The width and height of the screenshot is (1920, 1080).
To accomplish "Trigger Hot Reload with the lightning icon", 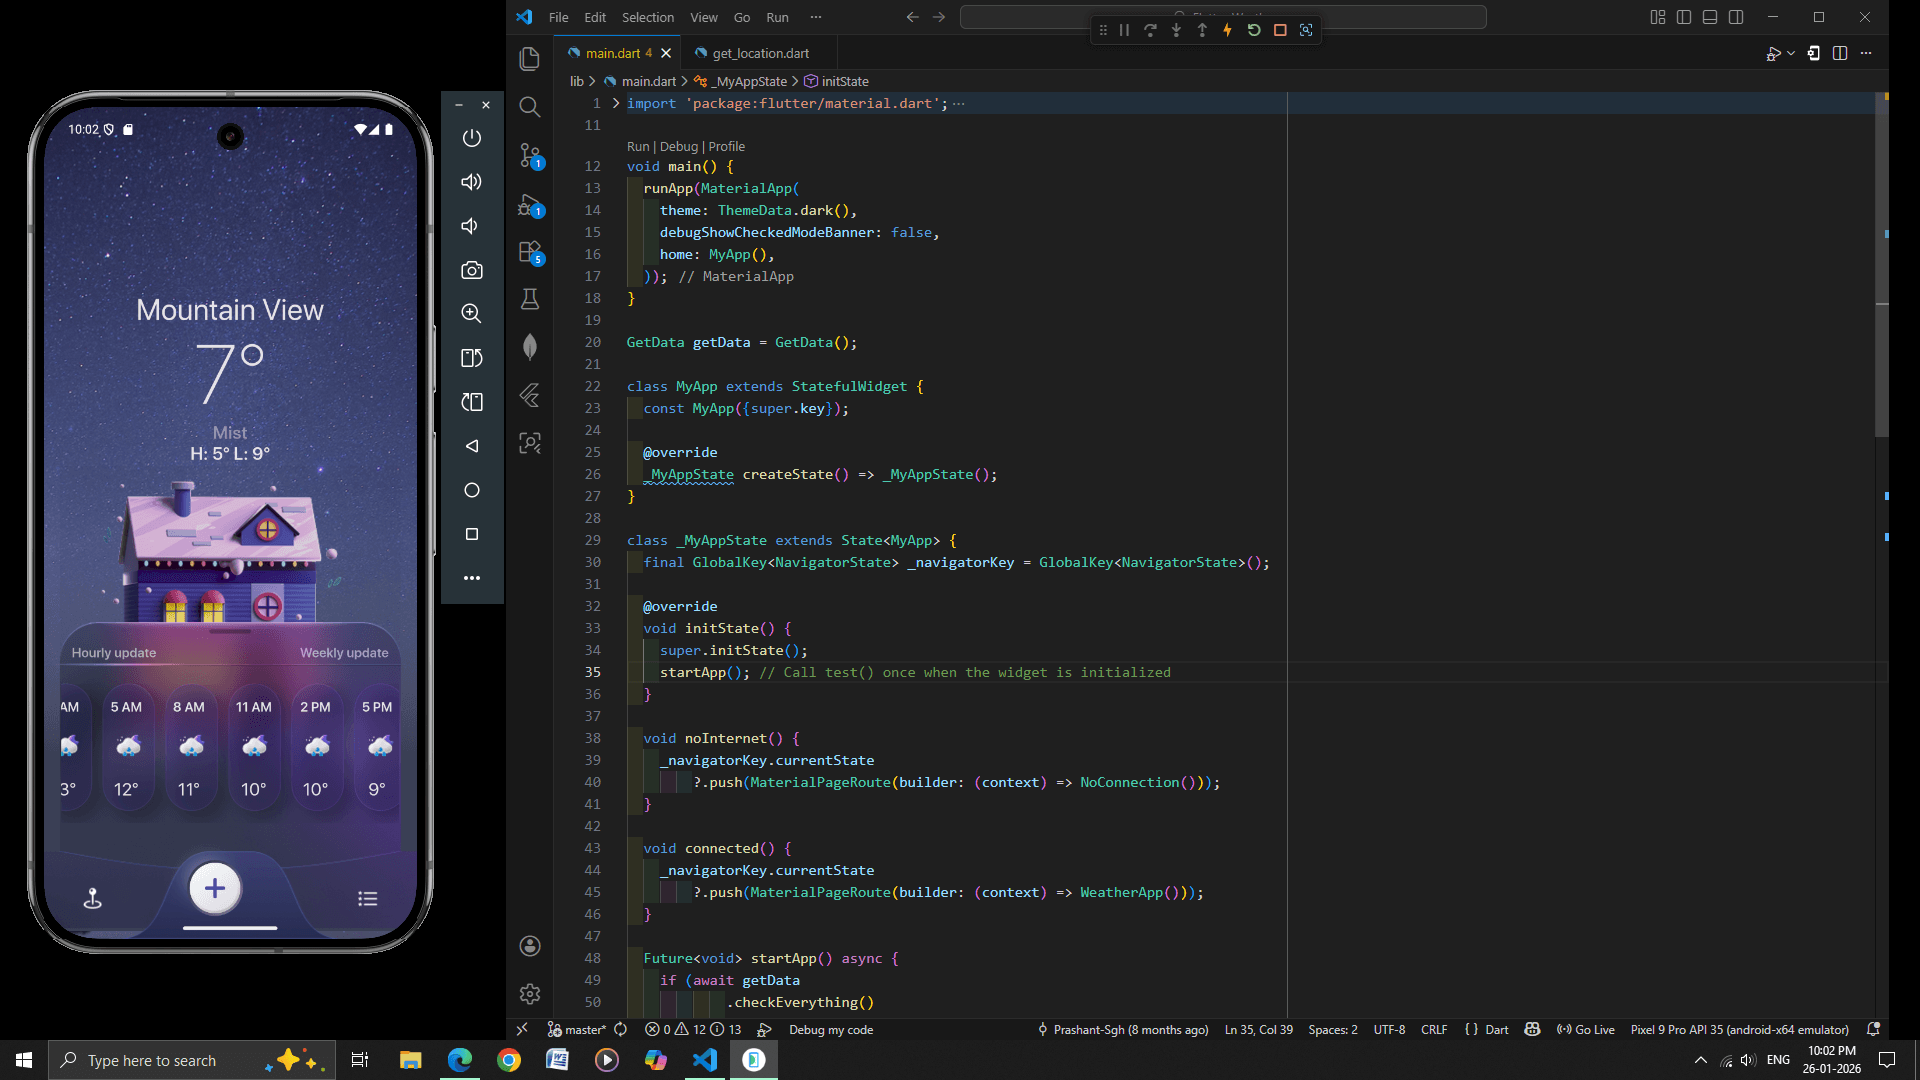I will (x=1227, y=30).
